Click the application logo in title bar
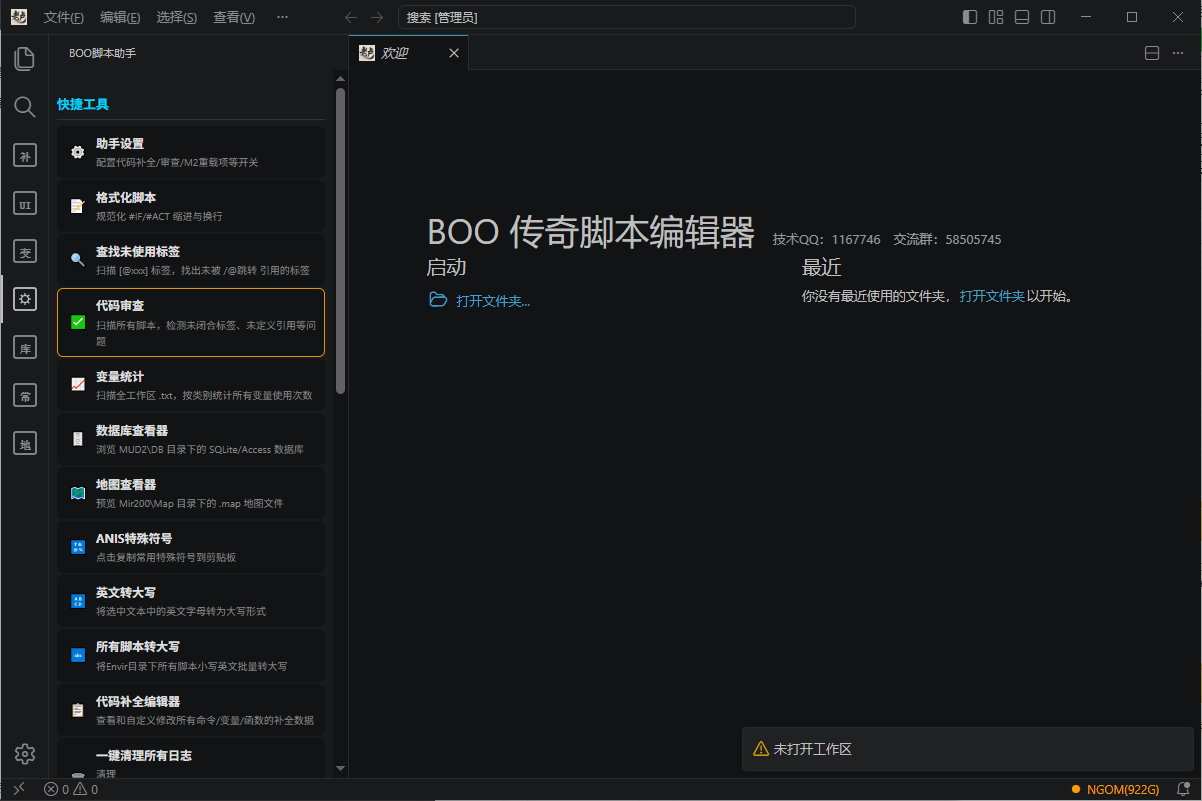 point(19,17)
